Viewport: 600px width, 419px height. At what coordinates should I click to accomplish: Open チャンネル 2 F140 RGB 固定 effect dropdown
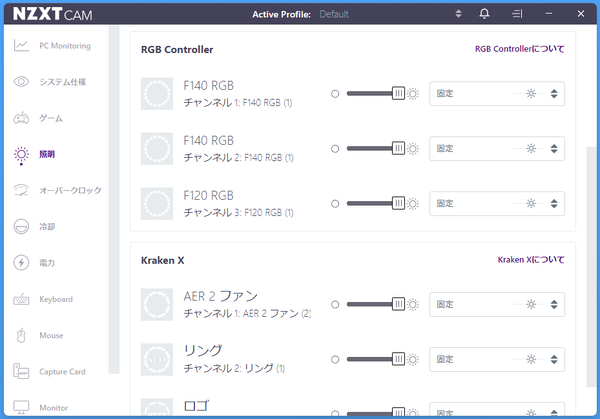(x=497, y=148)
